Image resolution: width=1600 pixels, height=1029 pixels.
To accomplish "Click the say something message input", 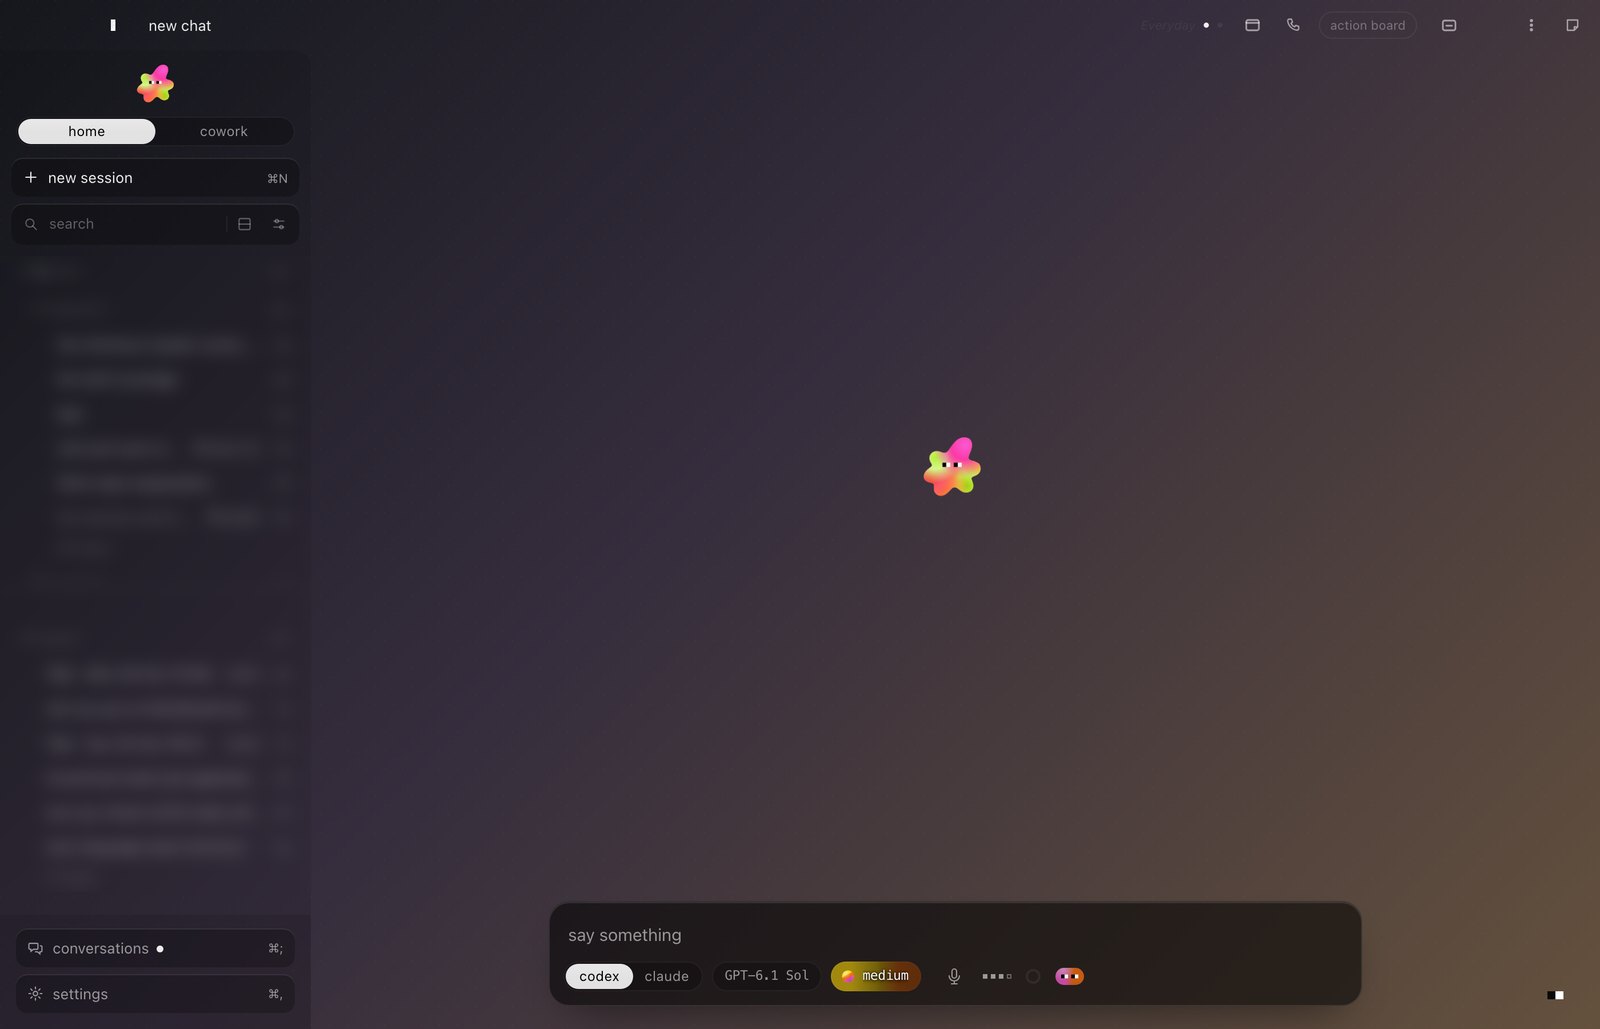I will tap(955, 935).
